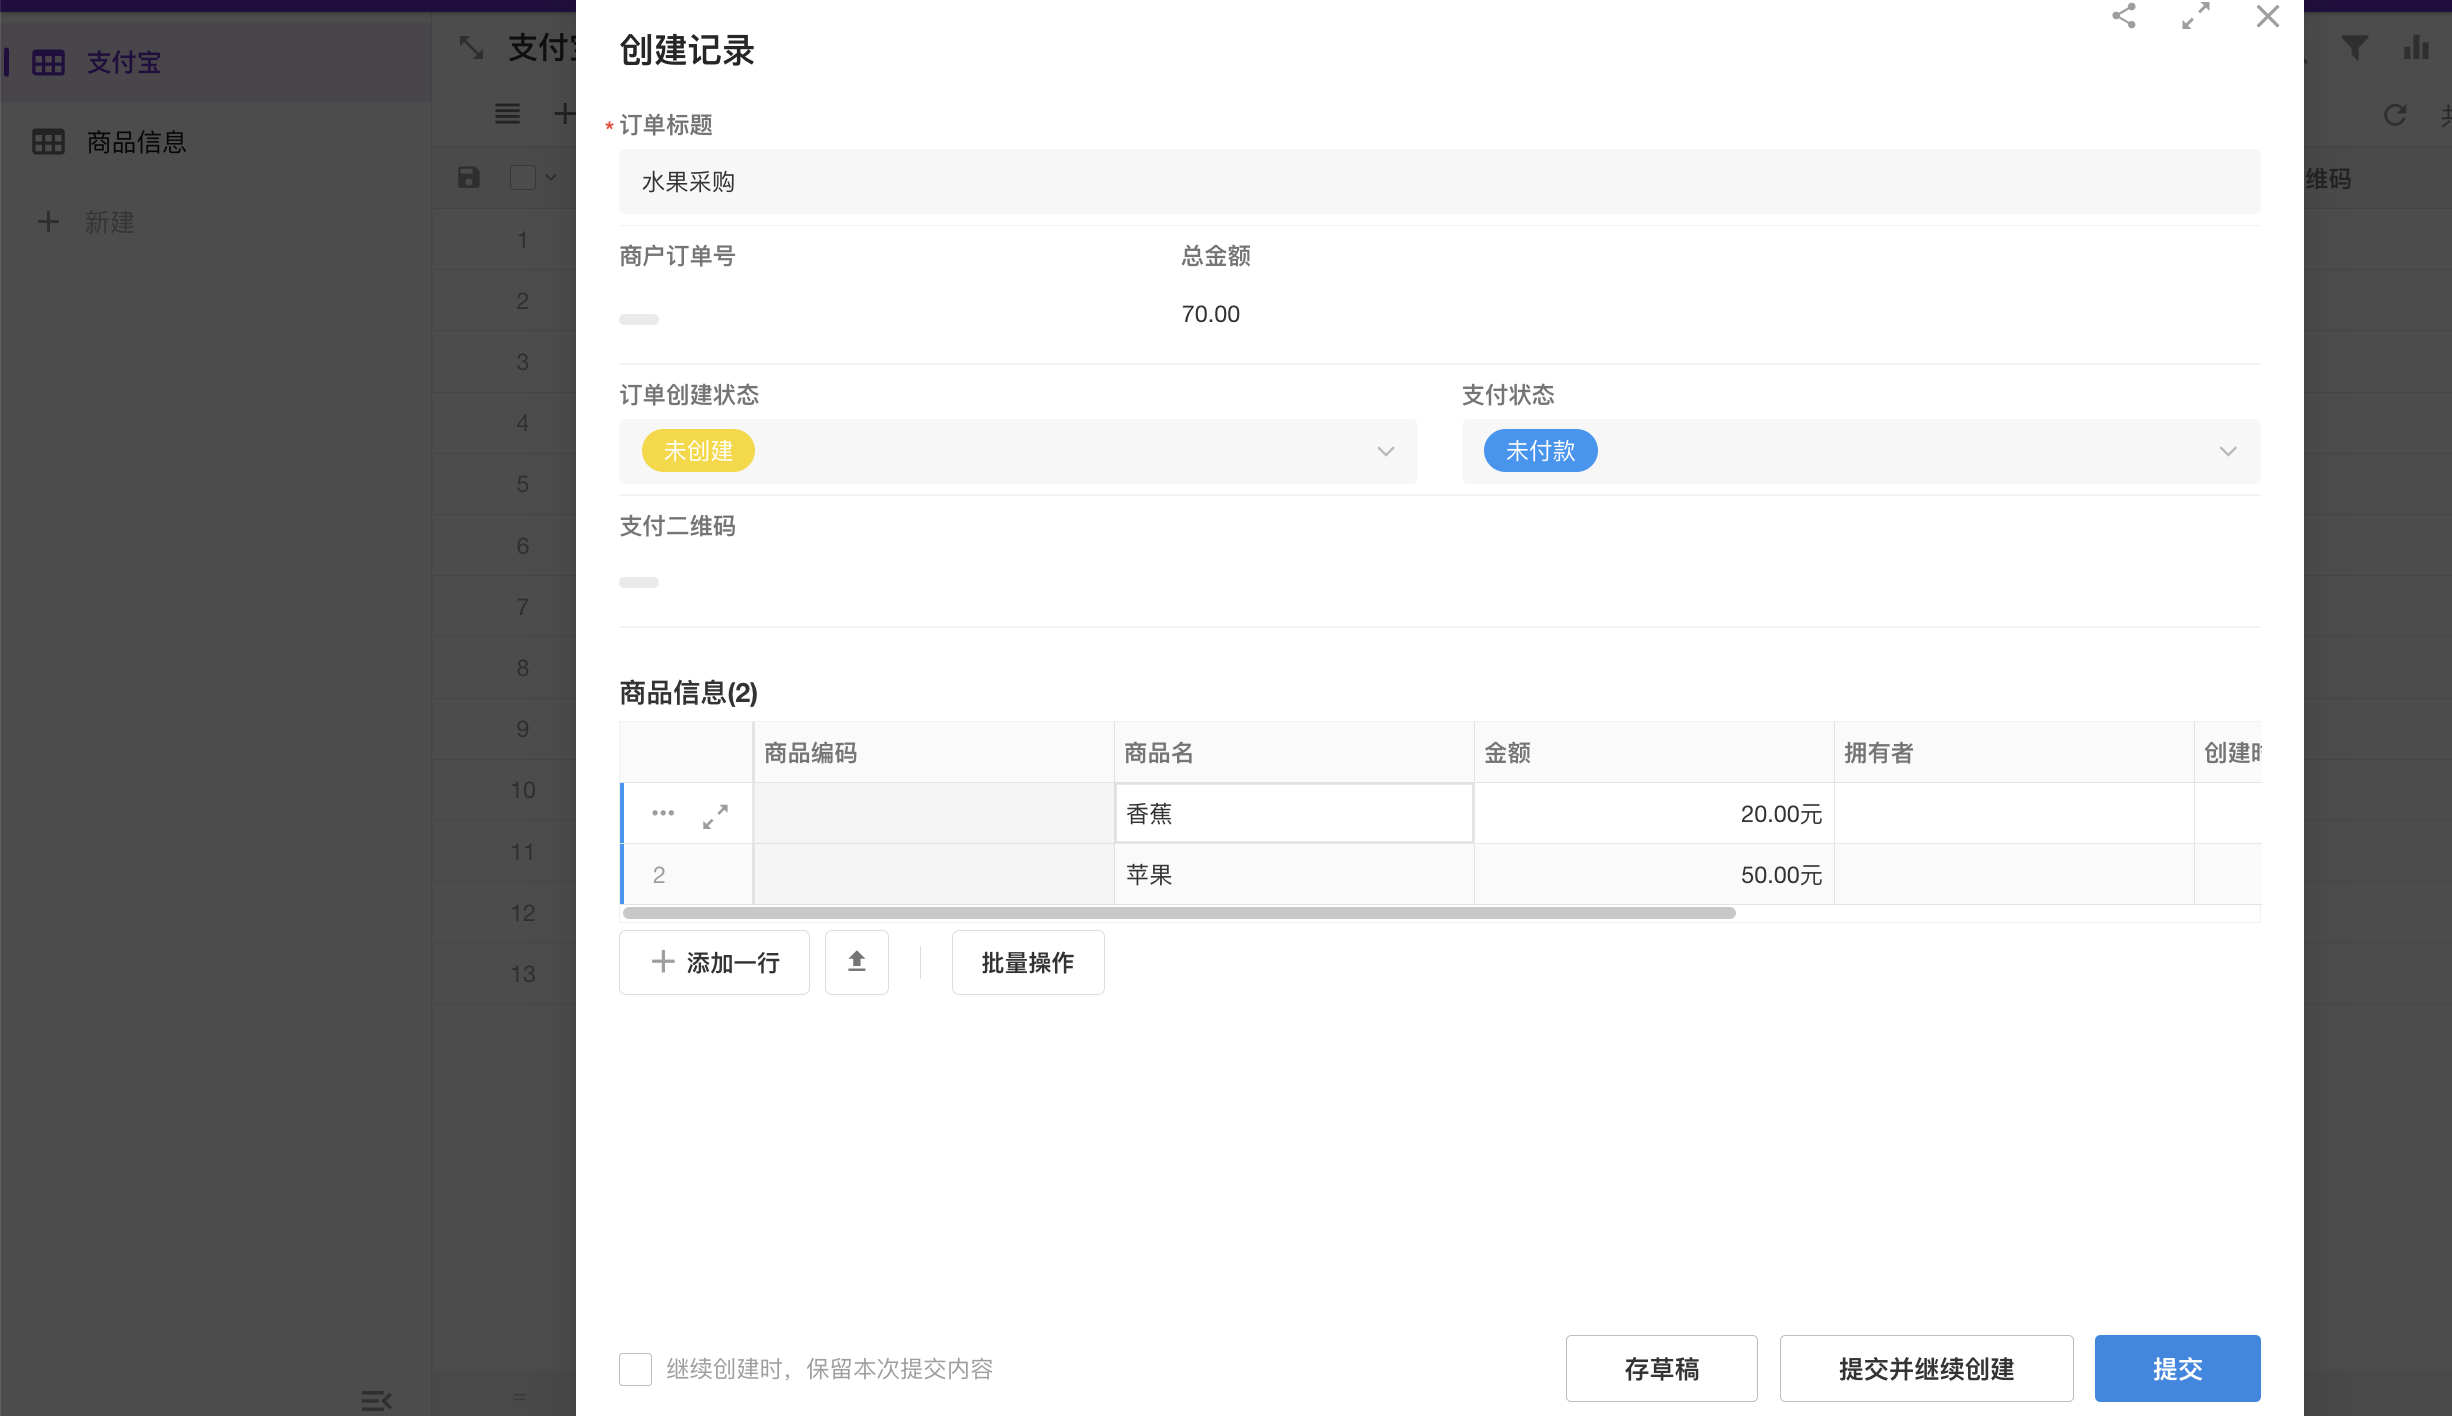This screenshot has width=2452, height=1416.
Task: Click the 商品信息 horizontal scrollbar
Action: click(1178, 913)
